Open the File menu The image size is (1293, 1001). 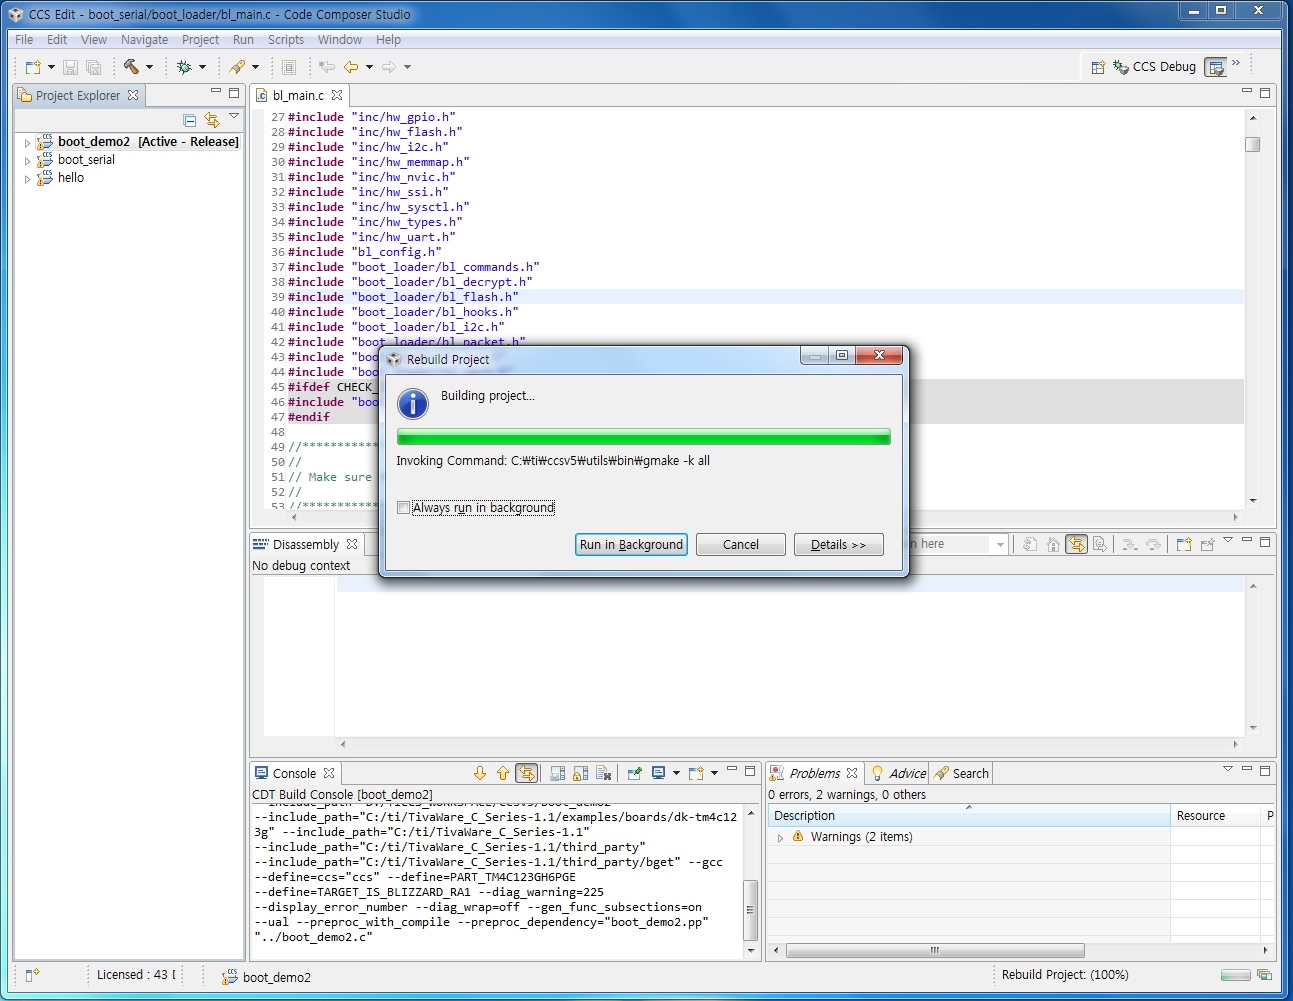coord(24,40)
